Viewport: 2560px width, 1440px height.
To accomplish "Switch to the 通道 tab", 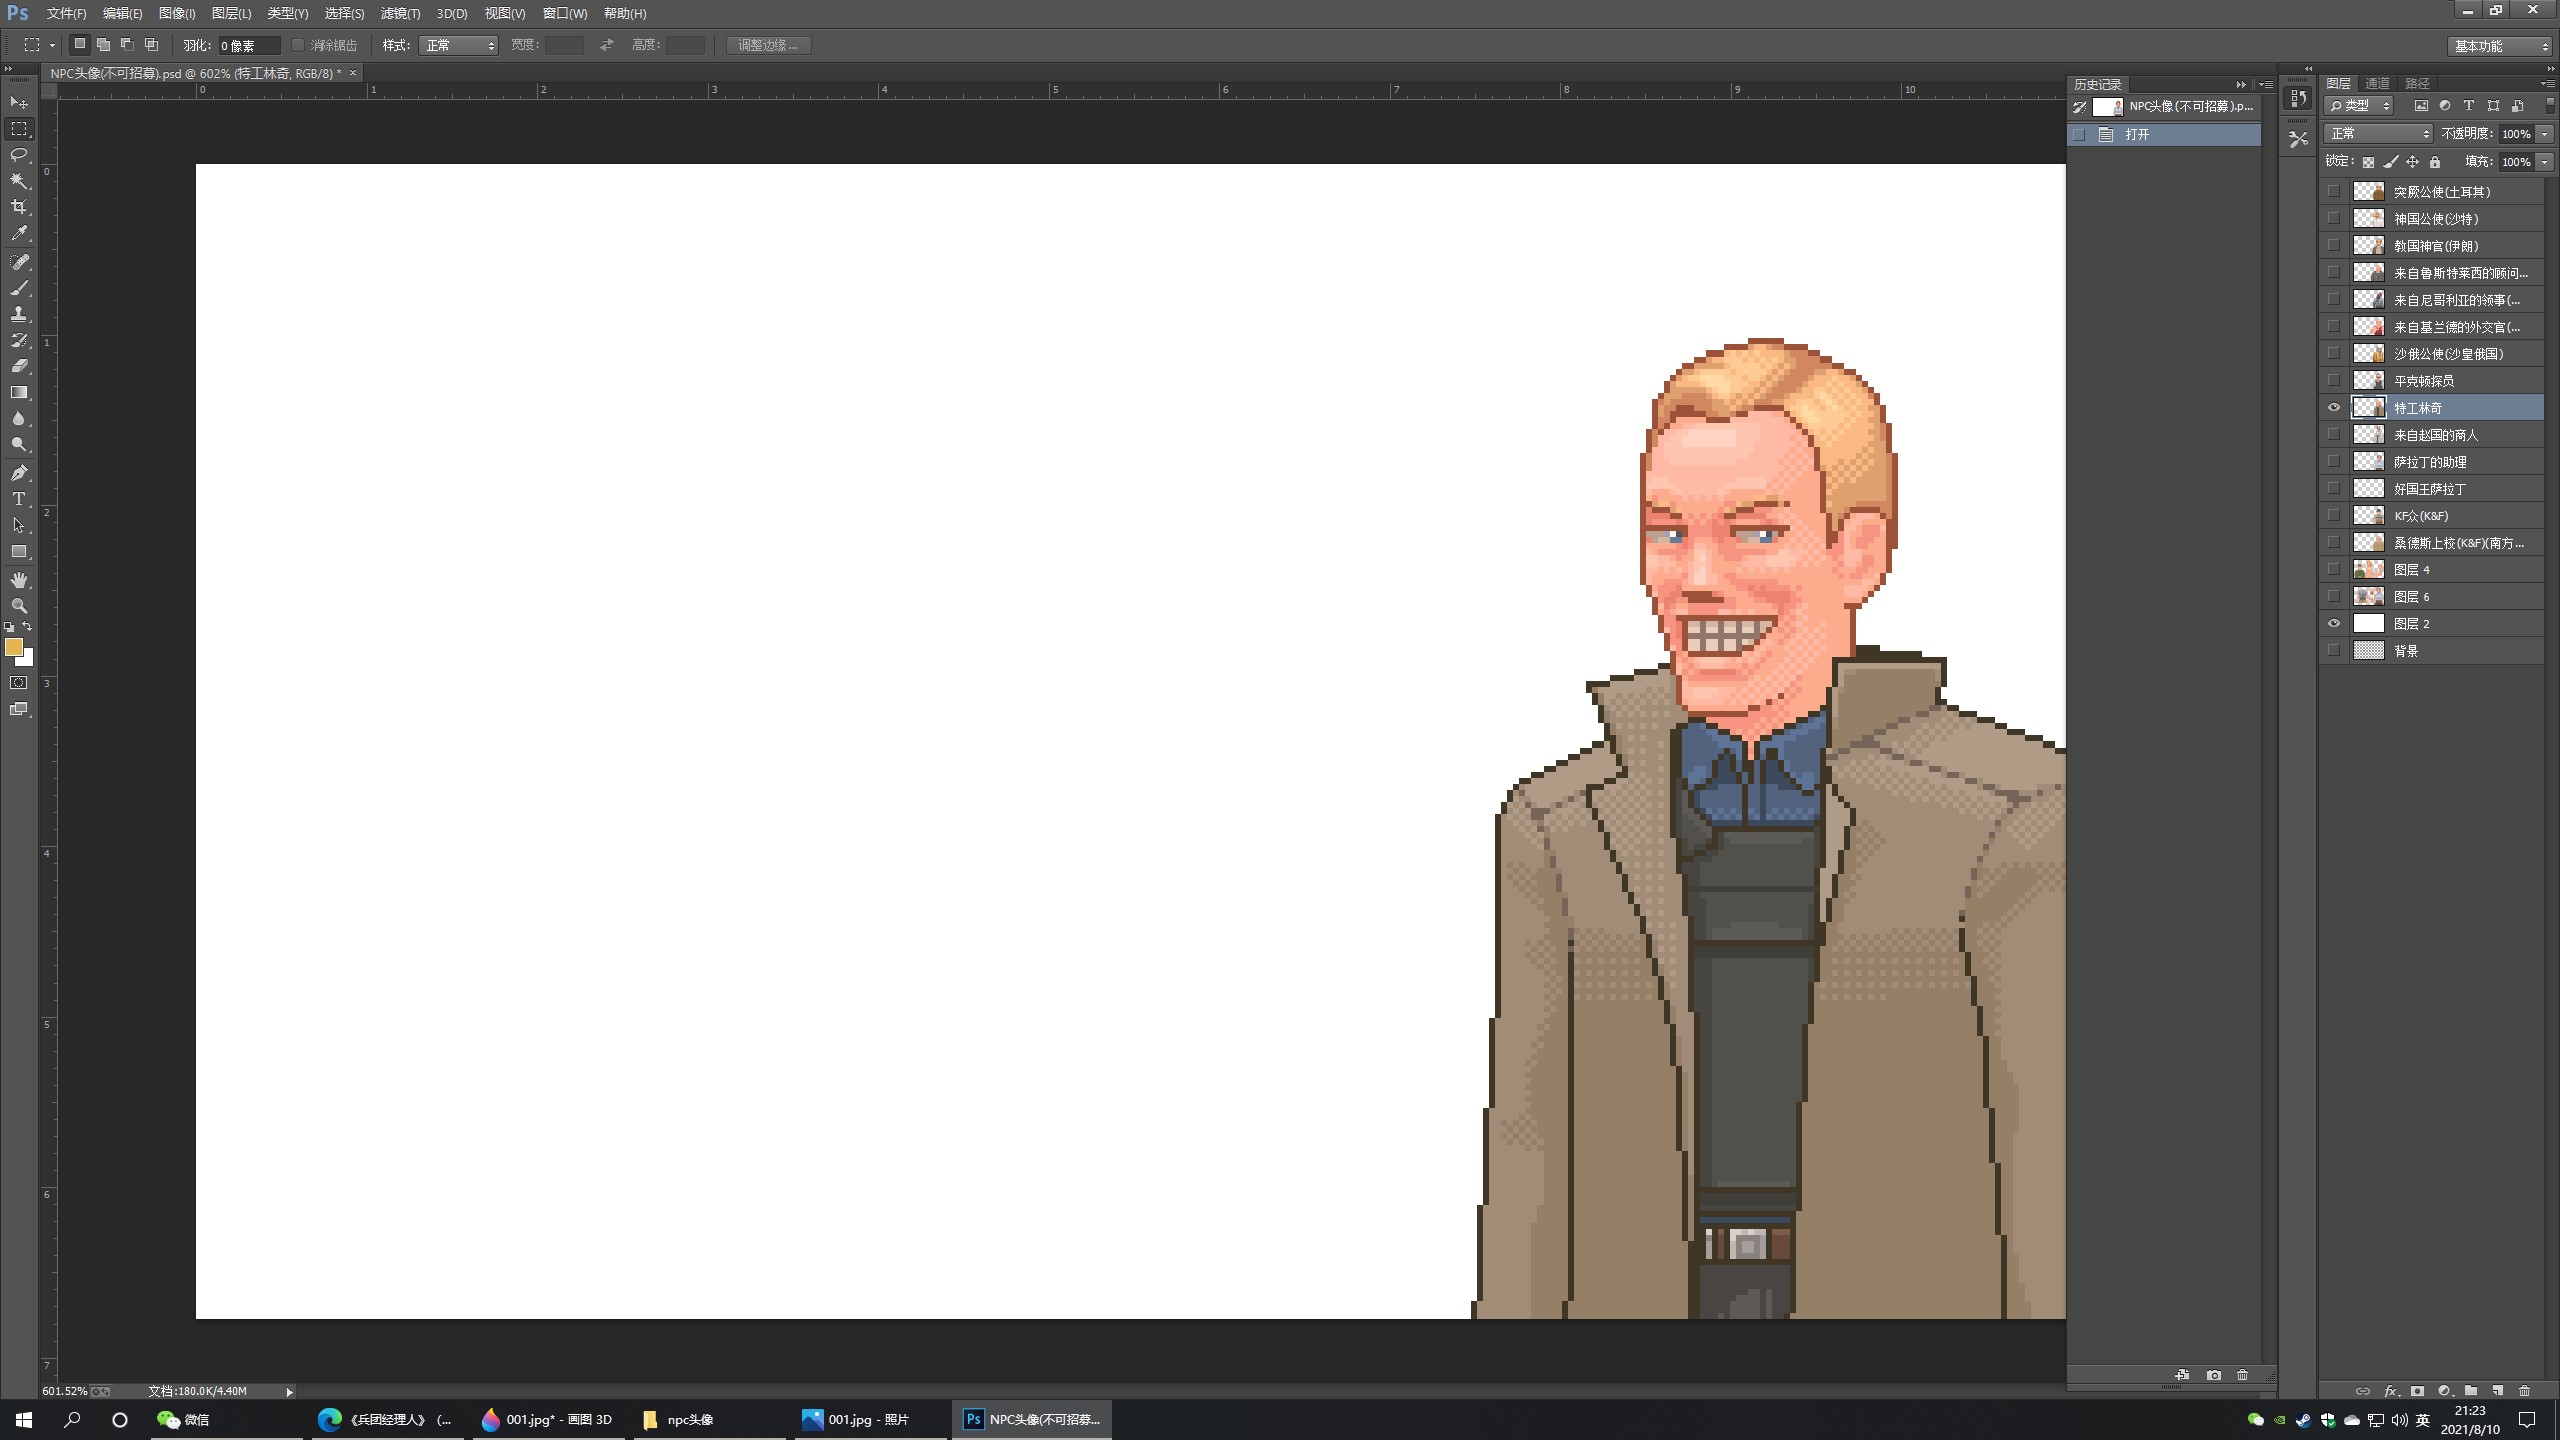I will coord(2377,83).
